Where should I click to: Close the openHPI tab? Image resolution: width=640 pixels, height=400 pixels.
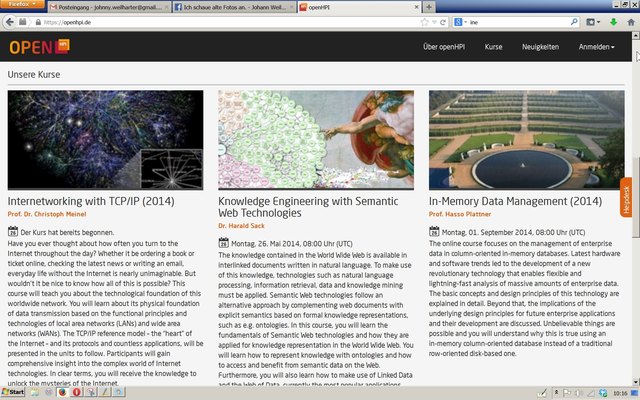(416, 7)
